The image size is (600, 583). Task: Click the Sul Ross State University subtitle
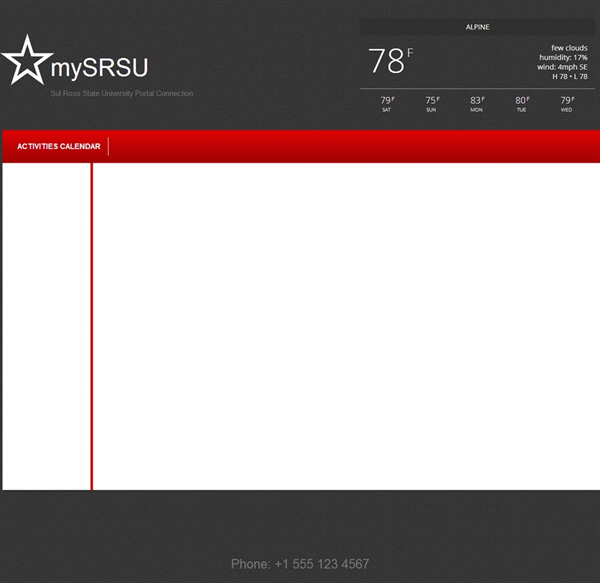tap(122, 94)
